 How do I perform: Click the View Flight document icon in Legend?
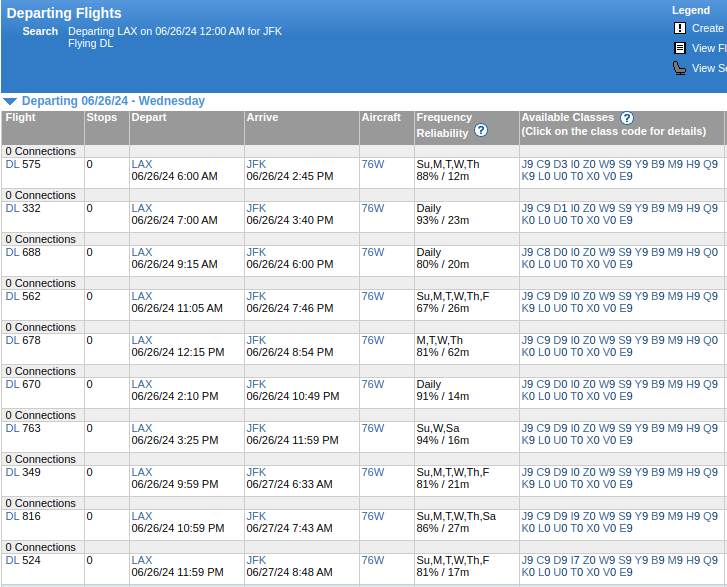coord(680,48)
